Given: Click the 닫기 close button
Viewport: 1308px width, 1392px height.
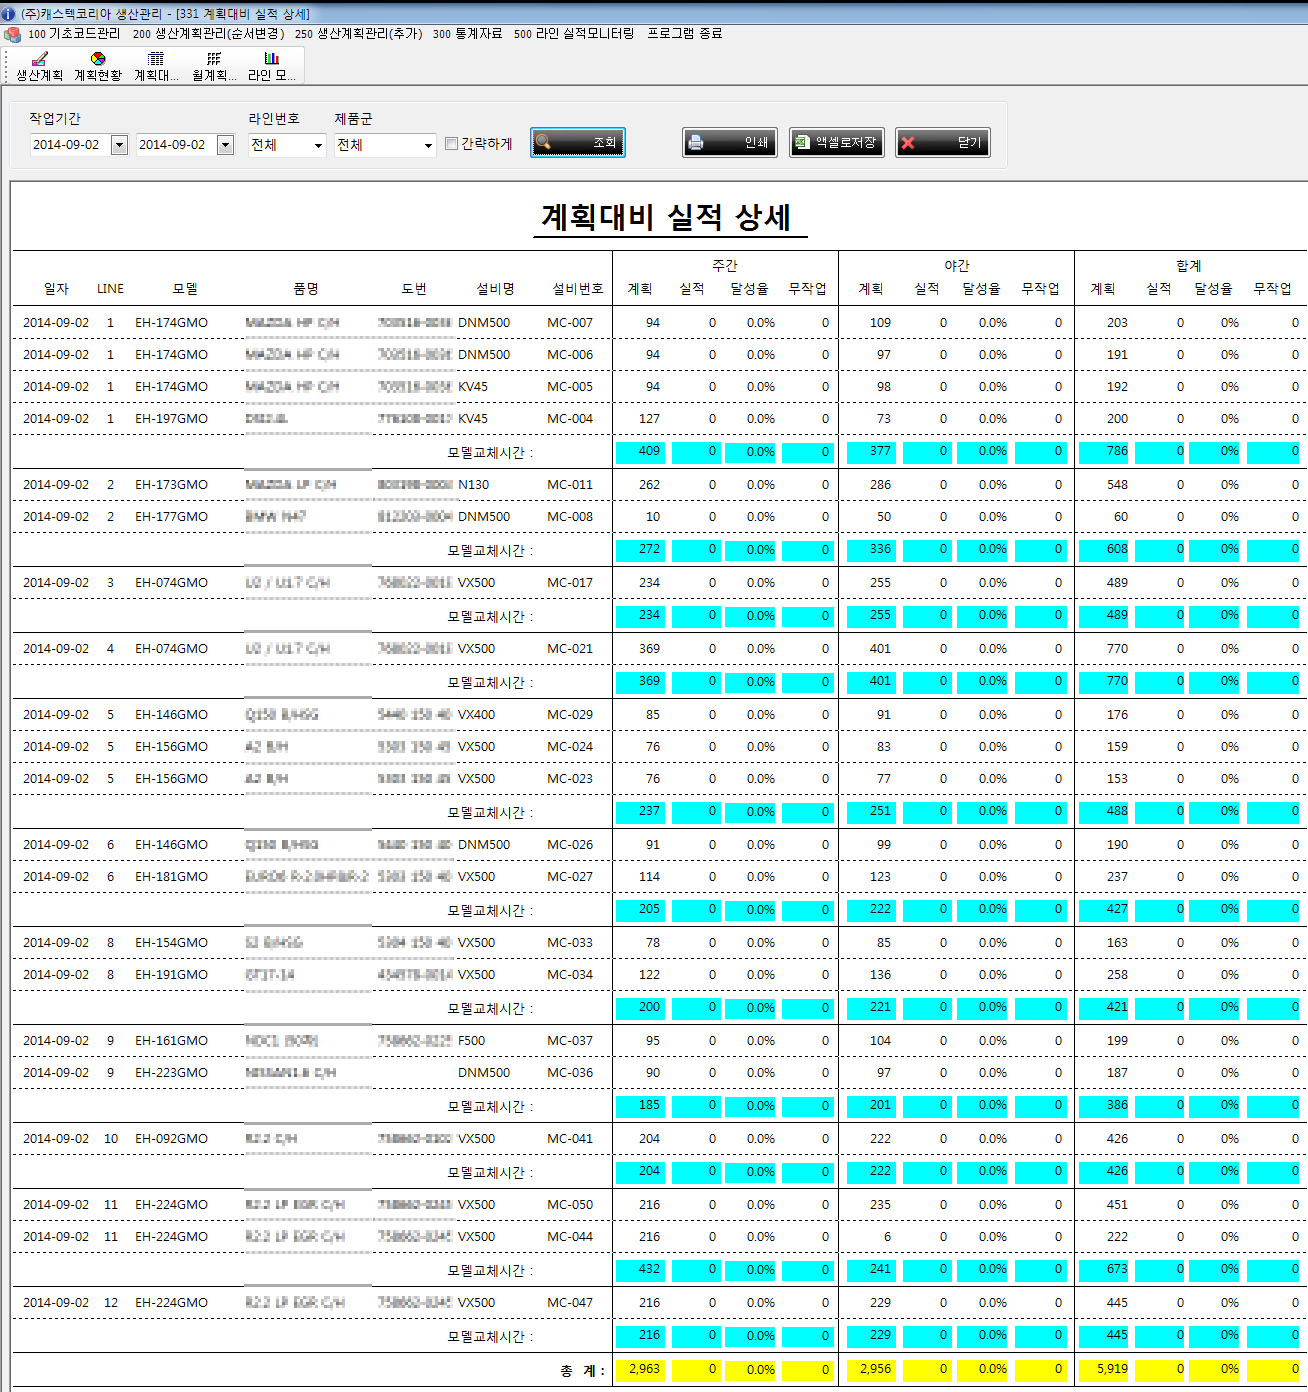Looking at the screenshot, I should [942, 142].
